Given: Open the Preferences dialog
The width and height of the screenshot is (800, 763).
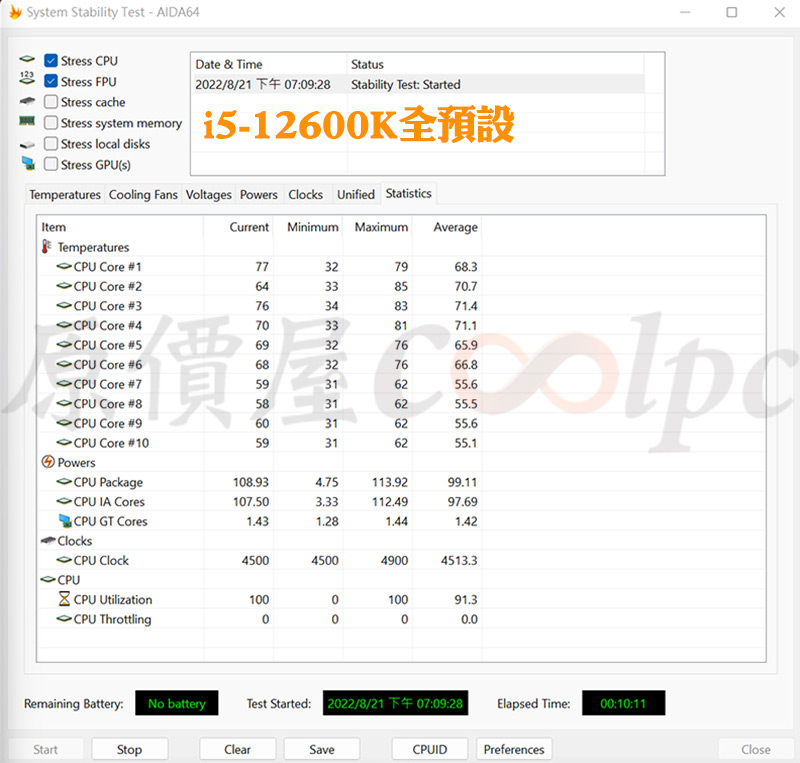Looking at the screenshot, I should coord(514,749).
